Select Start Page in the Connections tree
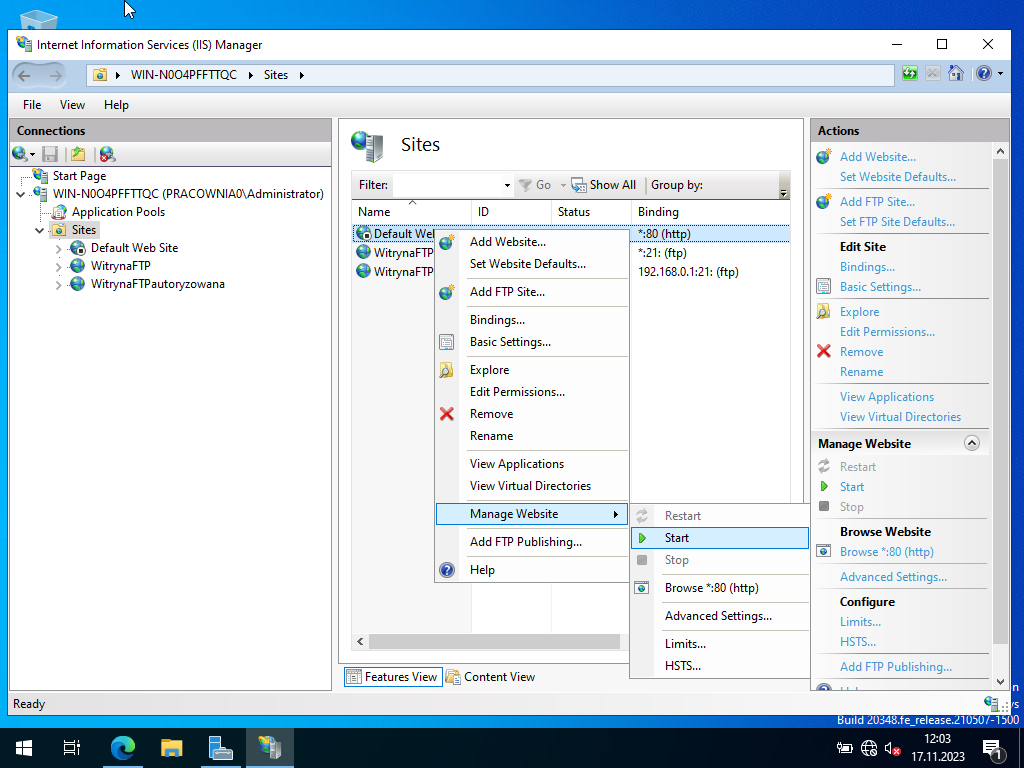The height and width of the screenshot is (768, 1024). (79, 176)
